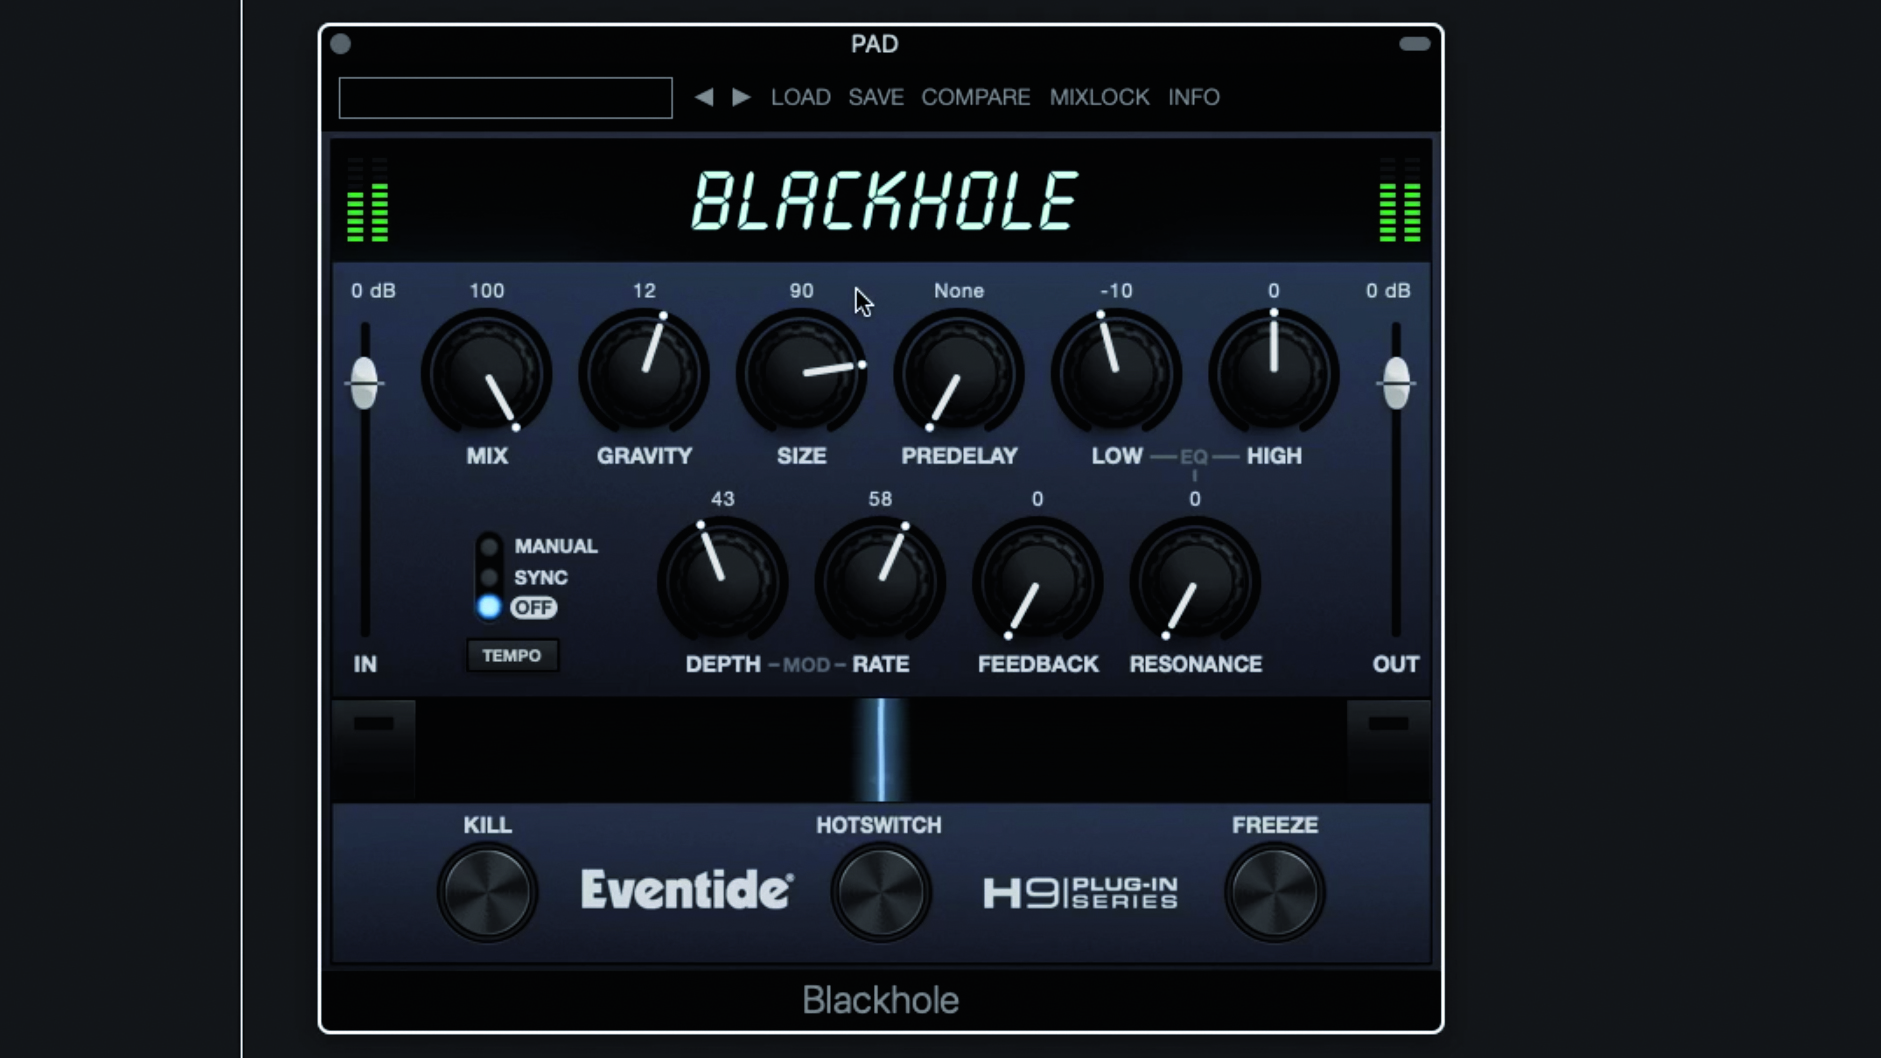This screenshot has width=1881, height=1058.
Task: Load the previous preset with left arrow
Action: [x=704, y=97]
